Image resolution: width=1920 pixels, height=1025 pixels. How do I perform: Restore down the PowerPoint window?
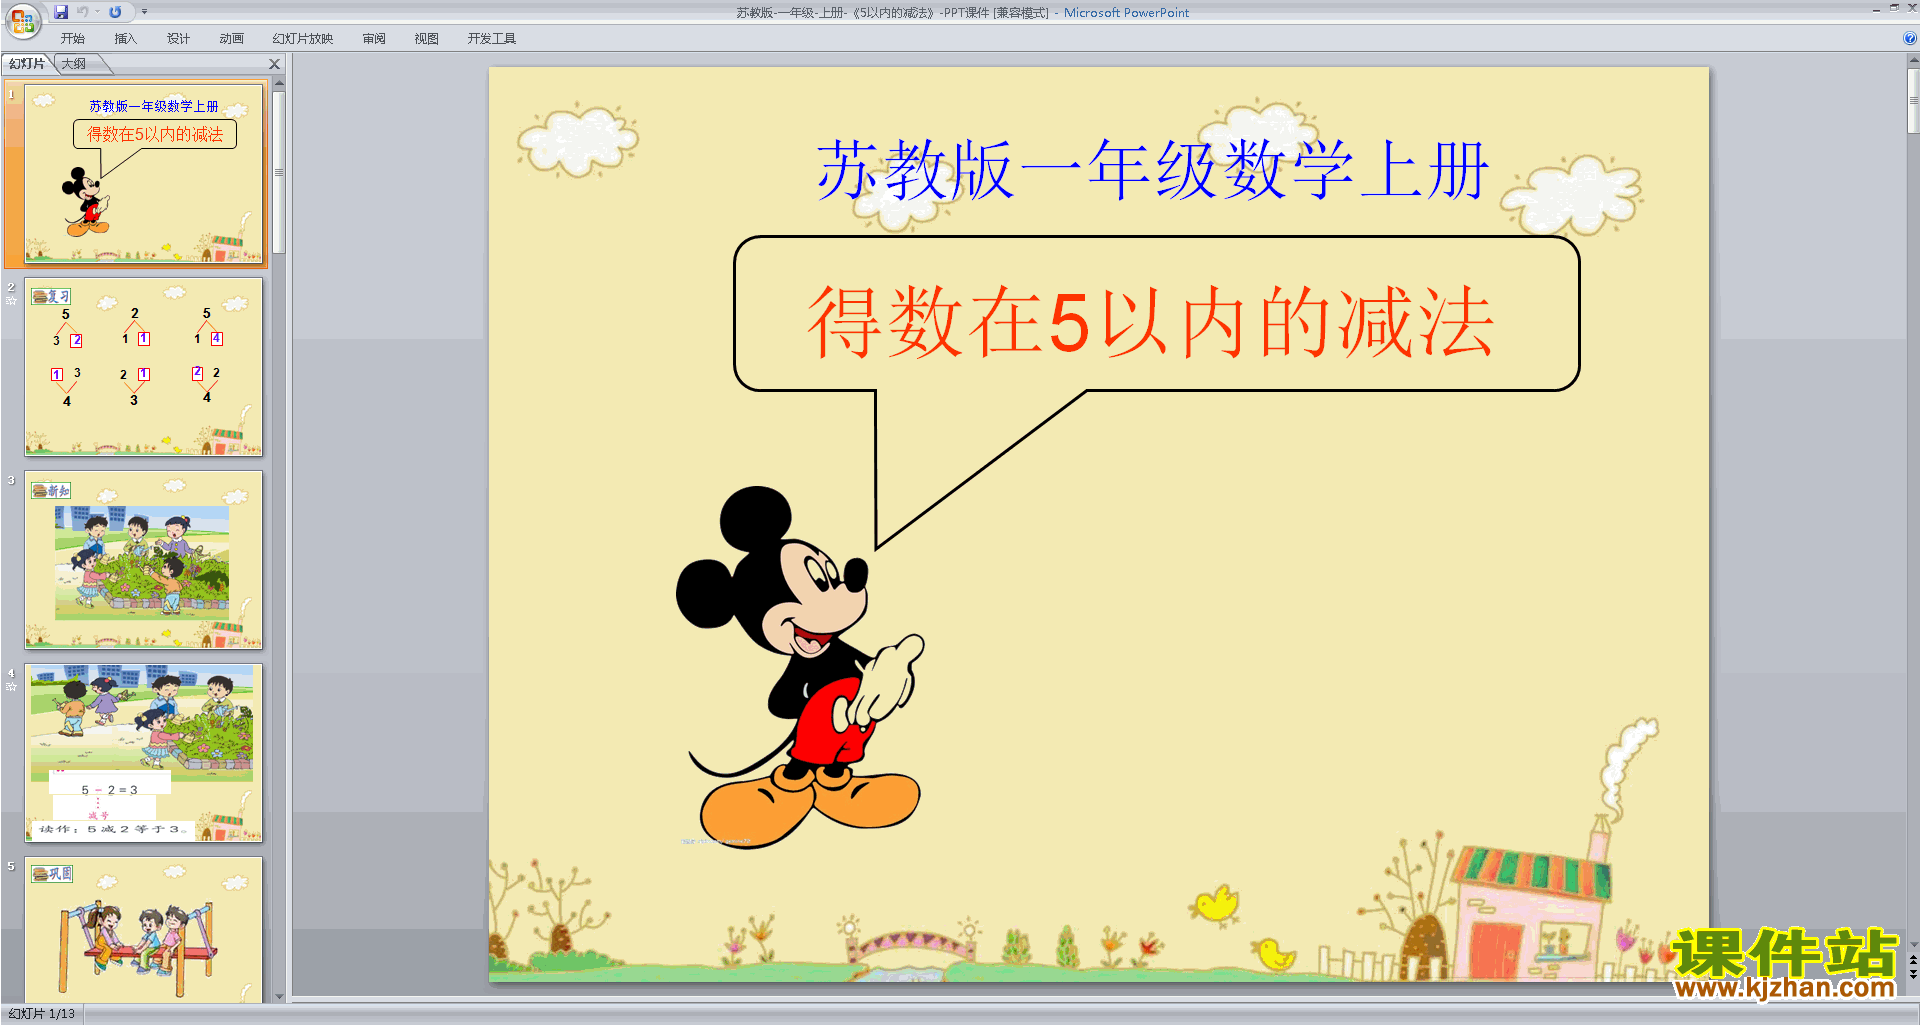click(1894, 8)
